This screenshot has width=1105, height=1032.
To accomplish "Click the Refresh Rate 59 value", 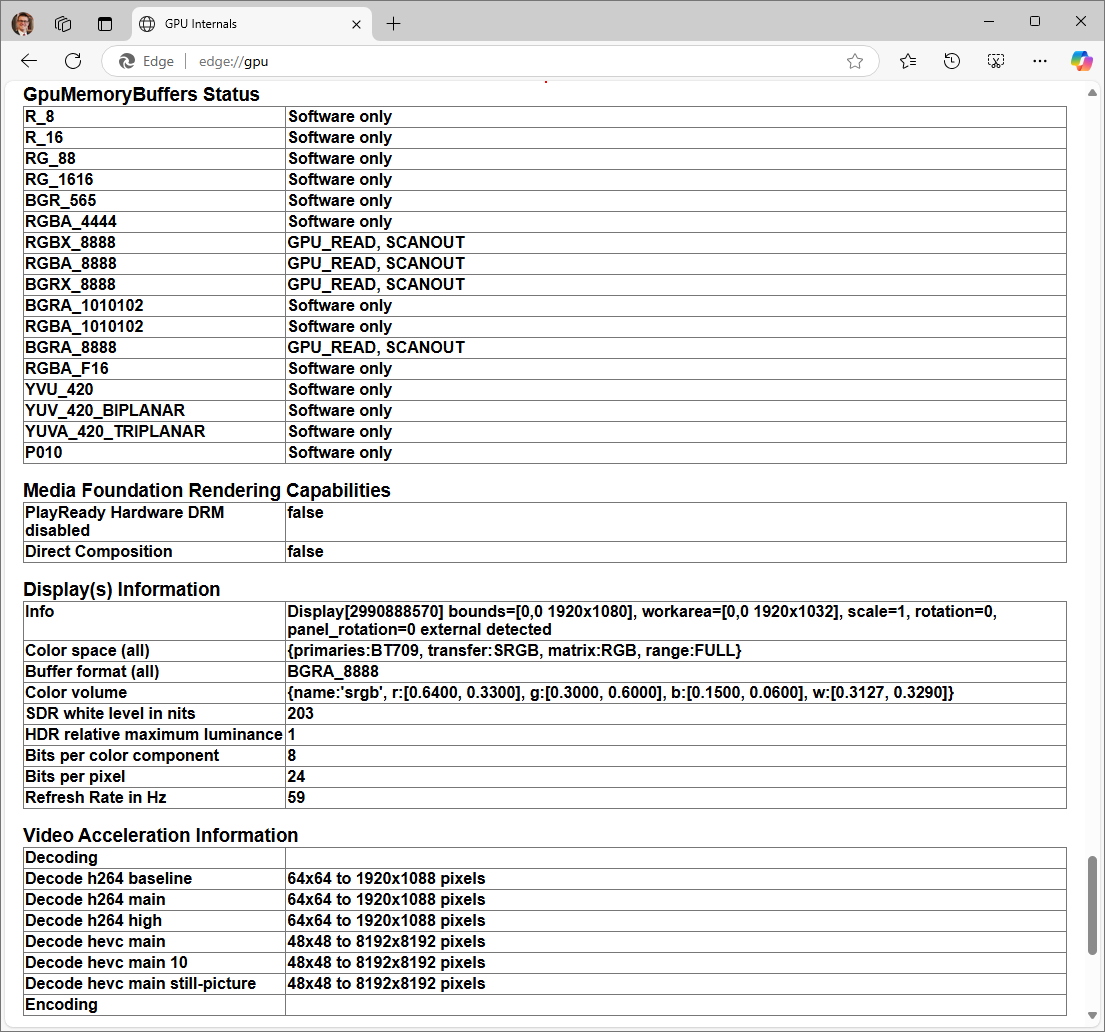I will 296,797.
